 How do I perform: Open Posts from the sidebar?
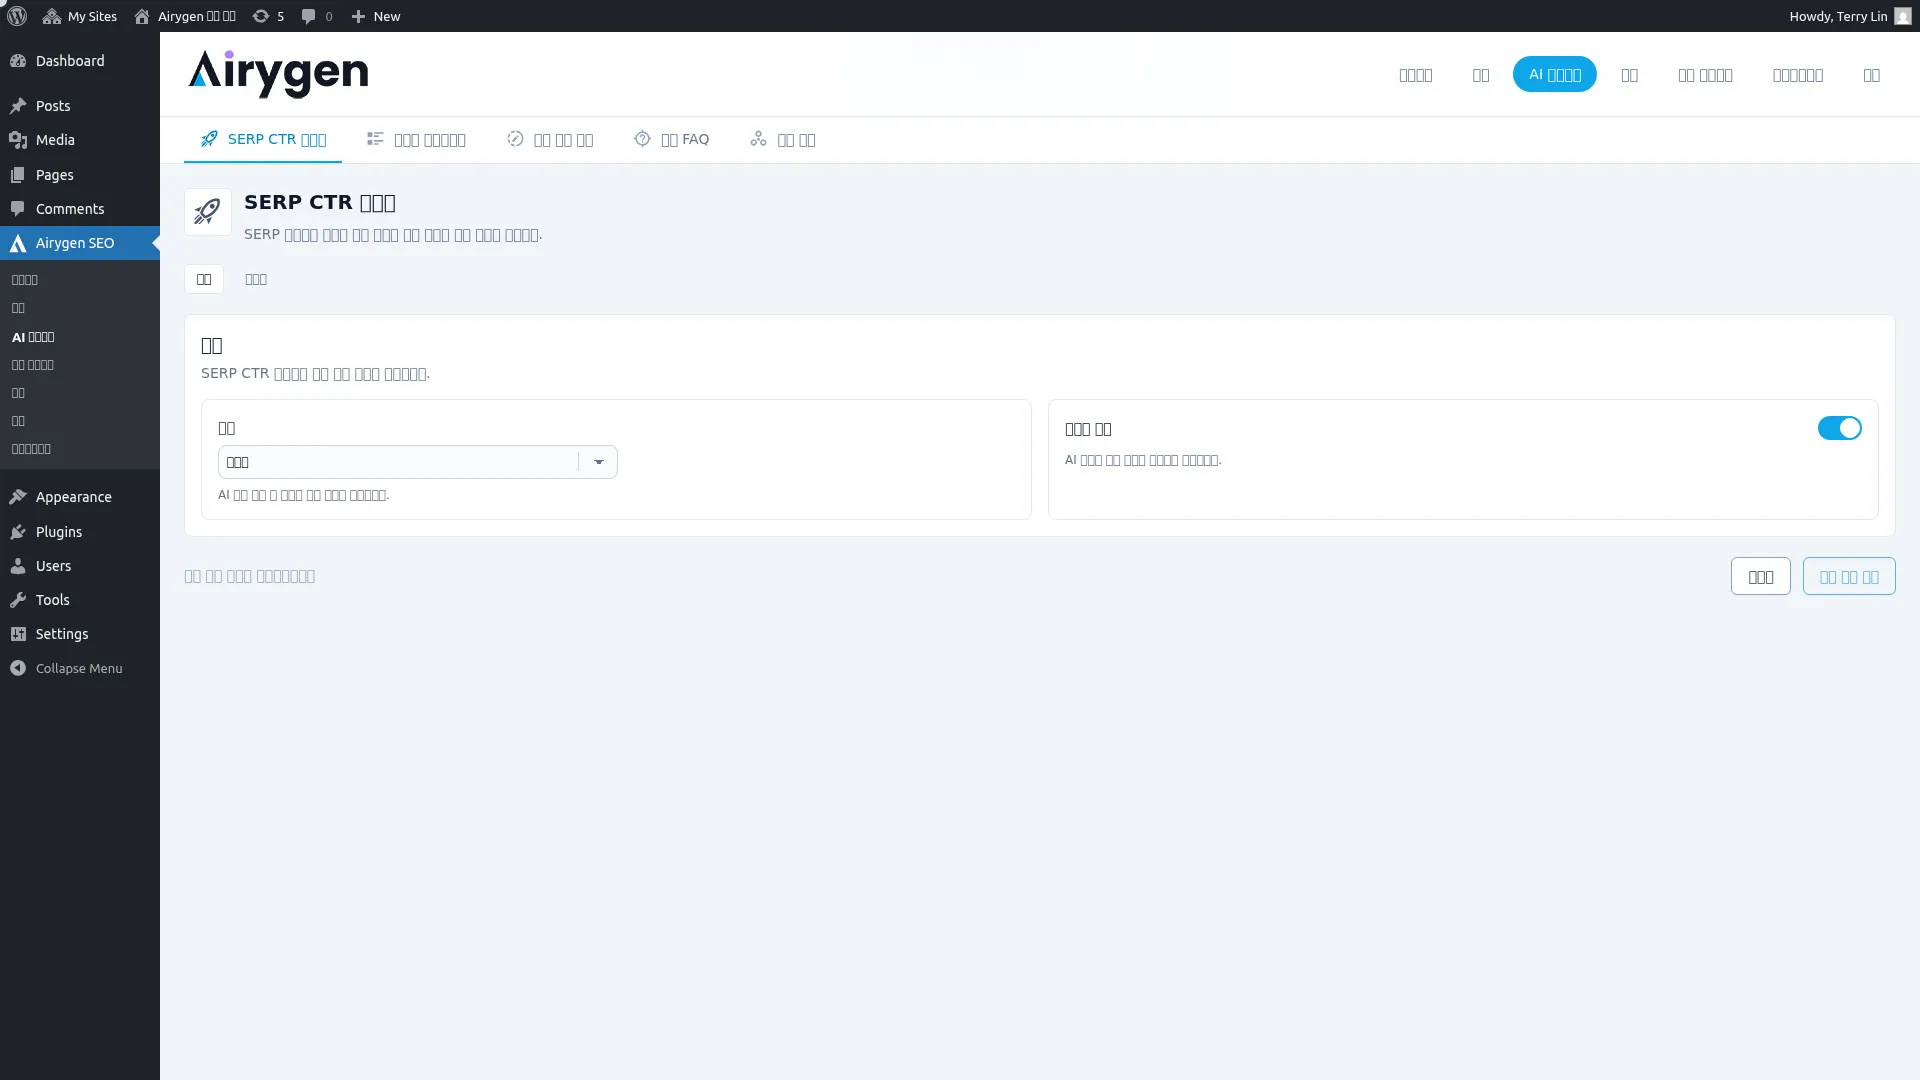coord(80,106)
